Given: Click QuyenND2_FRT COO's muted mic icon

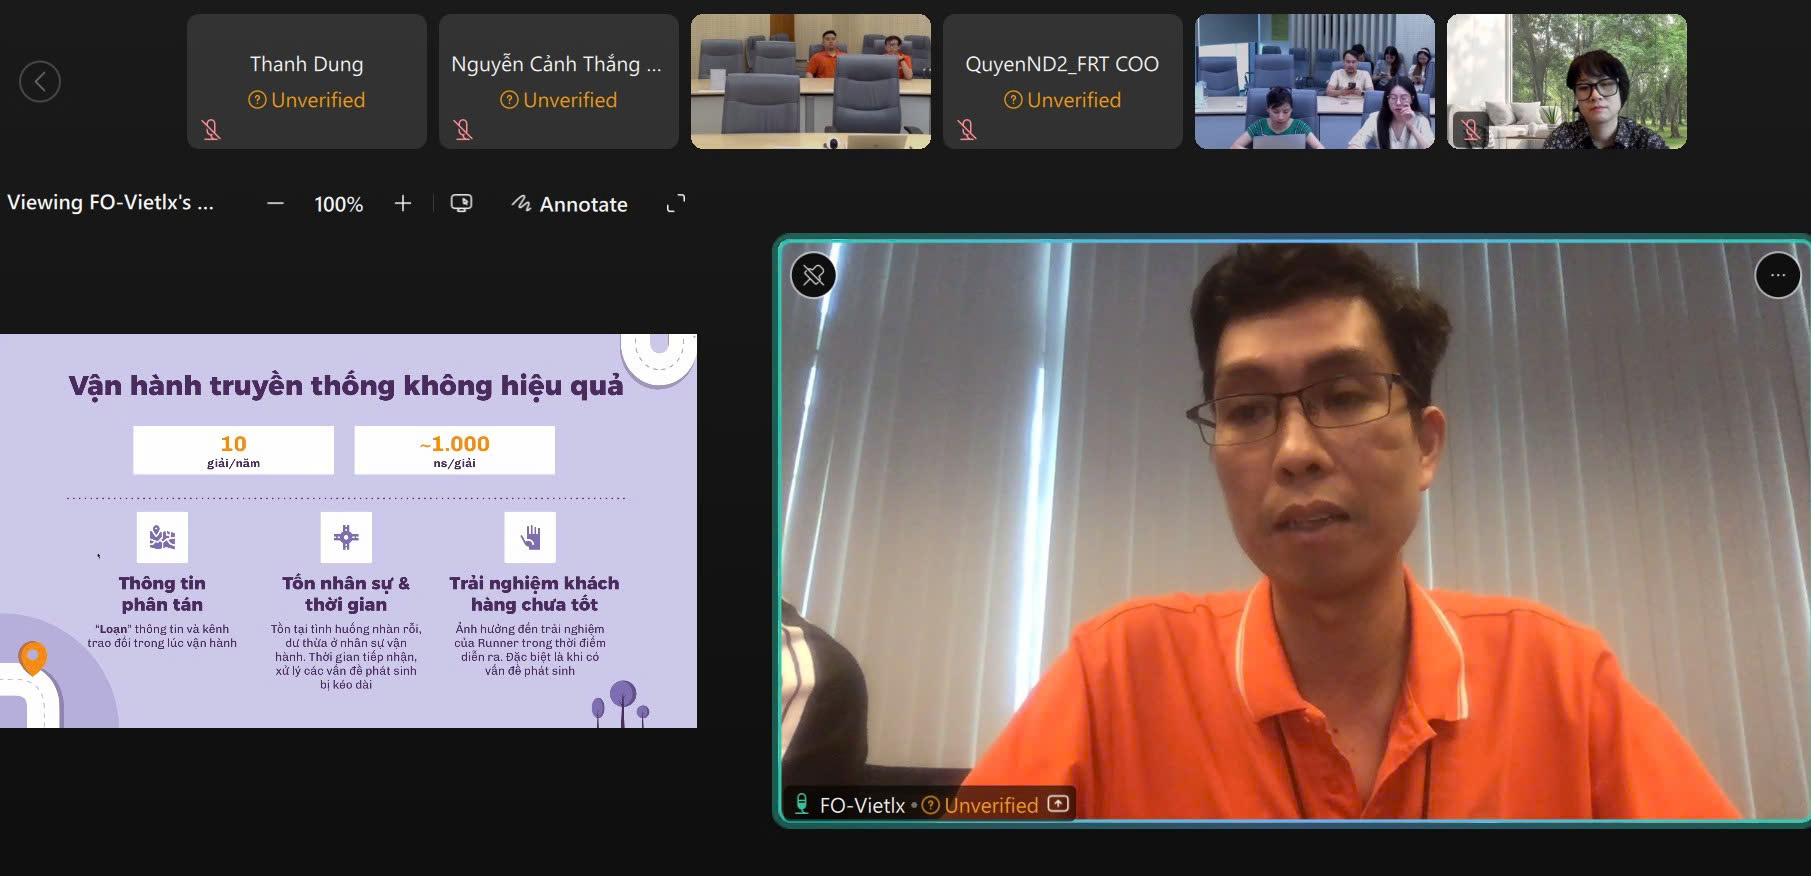Looking at the screenshot, I should click(967, 129).
